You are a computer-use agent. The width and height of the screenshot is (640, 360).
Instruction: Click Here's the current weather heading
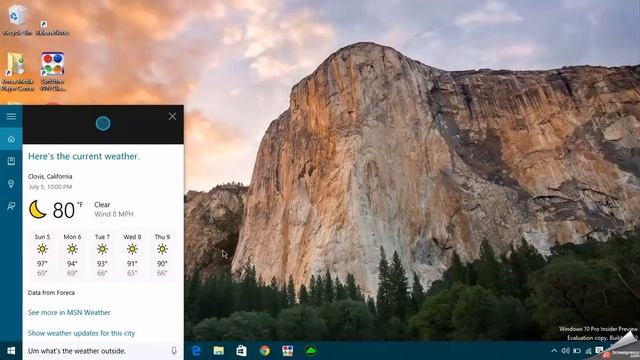tap(84, 156)
